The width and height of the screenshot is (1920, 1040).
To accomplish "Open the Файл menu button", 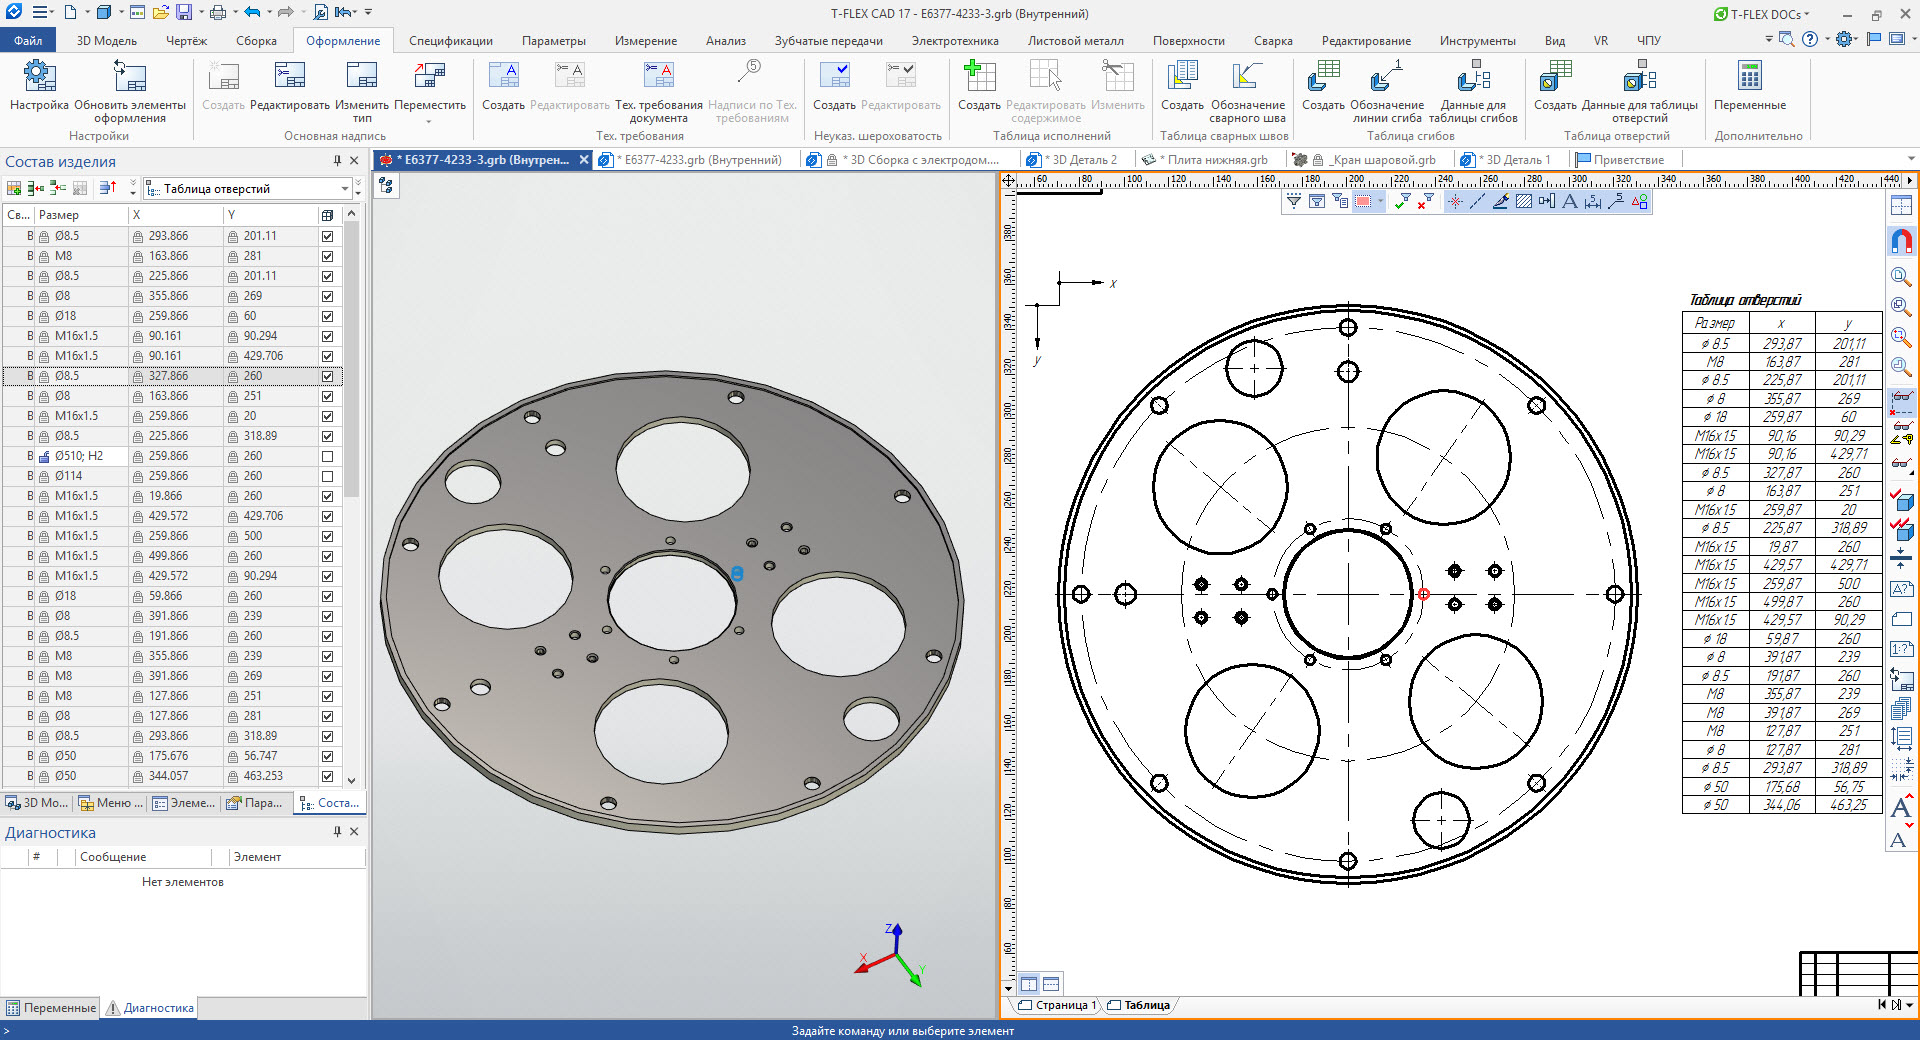I will point(28,41).
